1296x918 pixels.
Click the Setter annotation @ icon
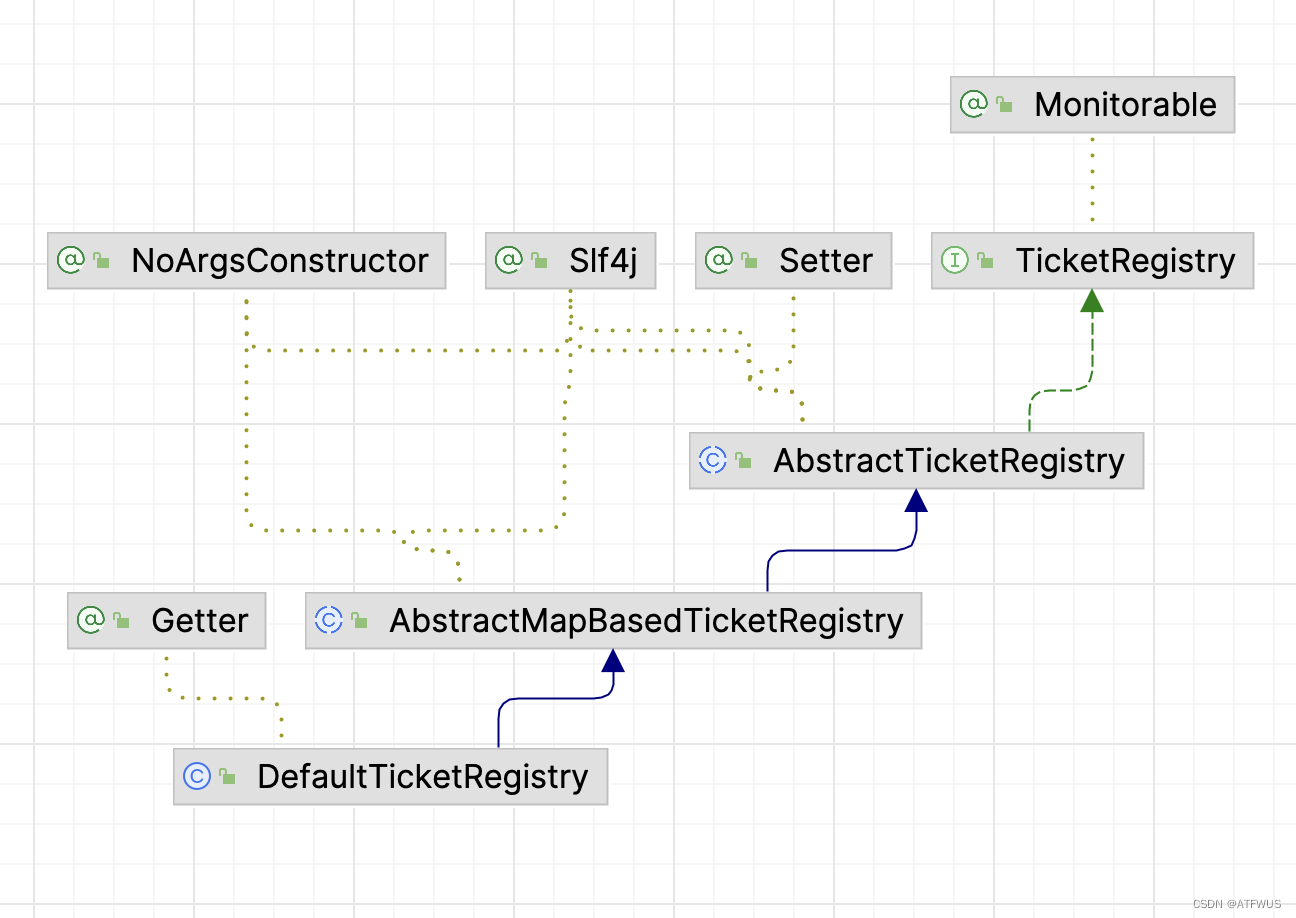719,261
